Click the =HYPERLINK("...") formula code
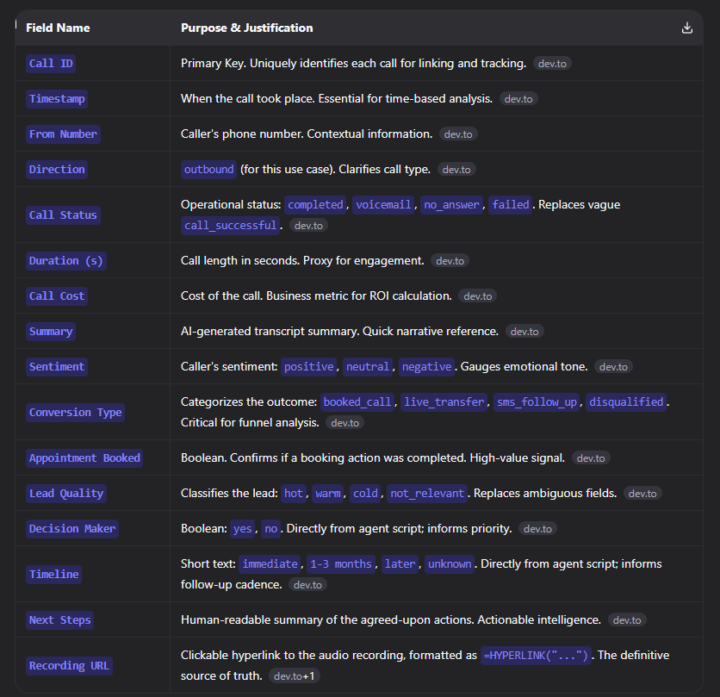The width and height of the screenshot is (720, 697). click(x=537, y=655)
